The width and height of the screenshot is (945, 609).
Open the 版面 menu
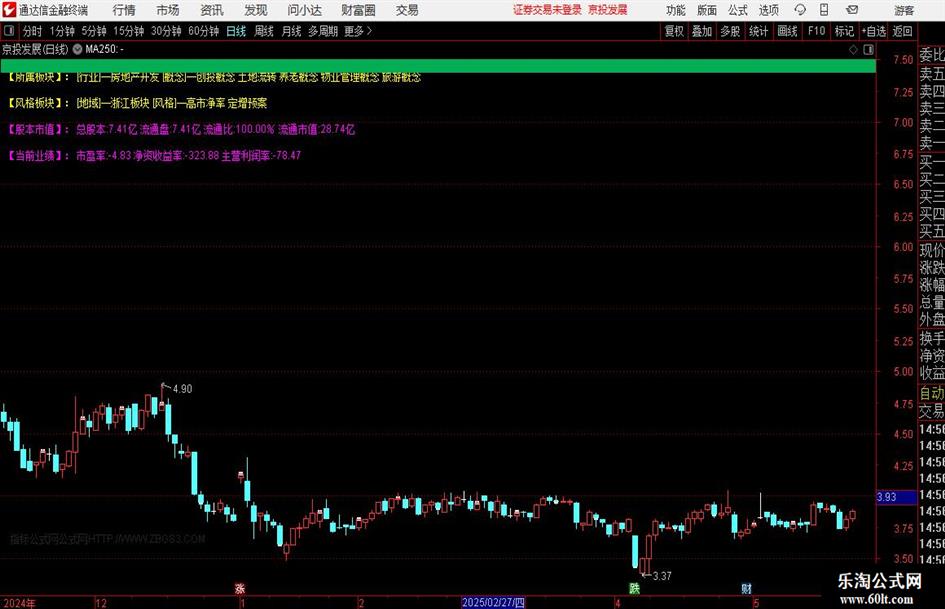706,10
